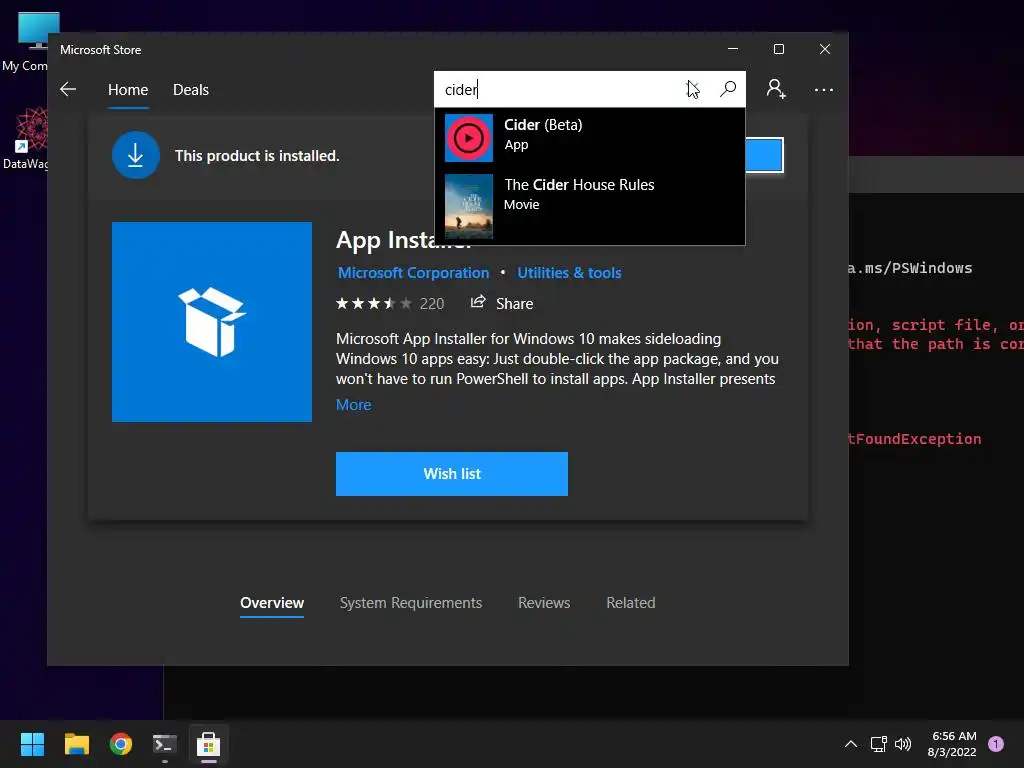Select the DataWag desktop shortcut icon
The width and height of the screenshot is (1024, 768).
tap(26, 139)
